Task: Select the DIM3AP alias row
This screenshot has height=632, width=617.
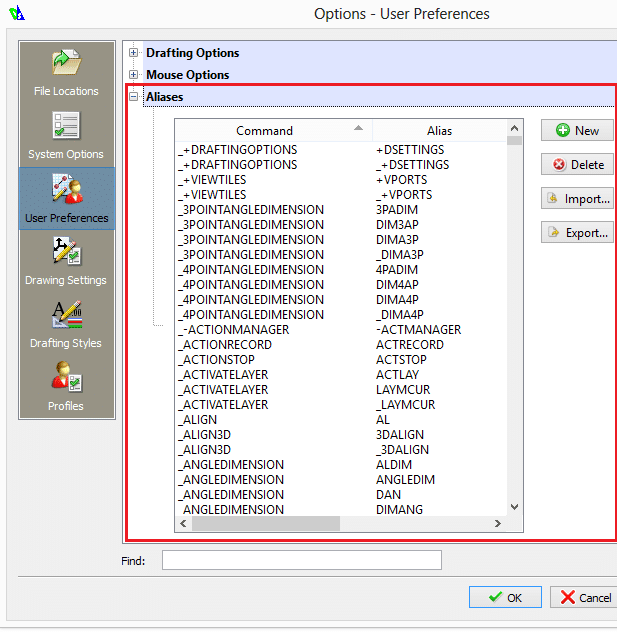Action: [341, 225]
